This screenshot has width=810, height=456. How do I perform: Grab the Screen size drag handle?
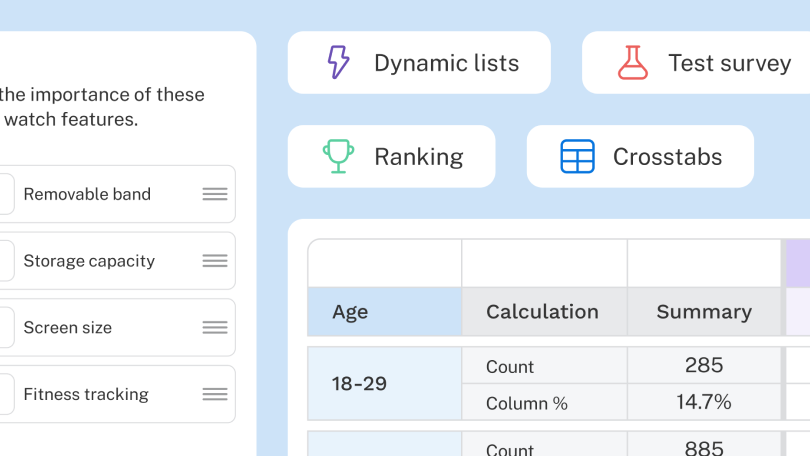tap(215, 327)
